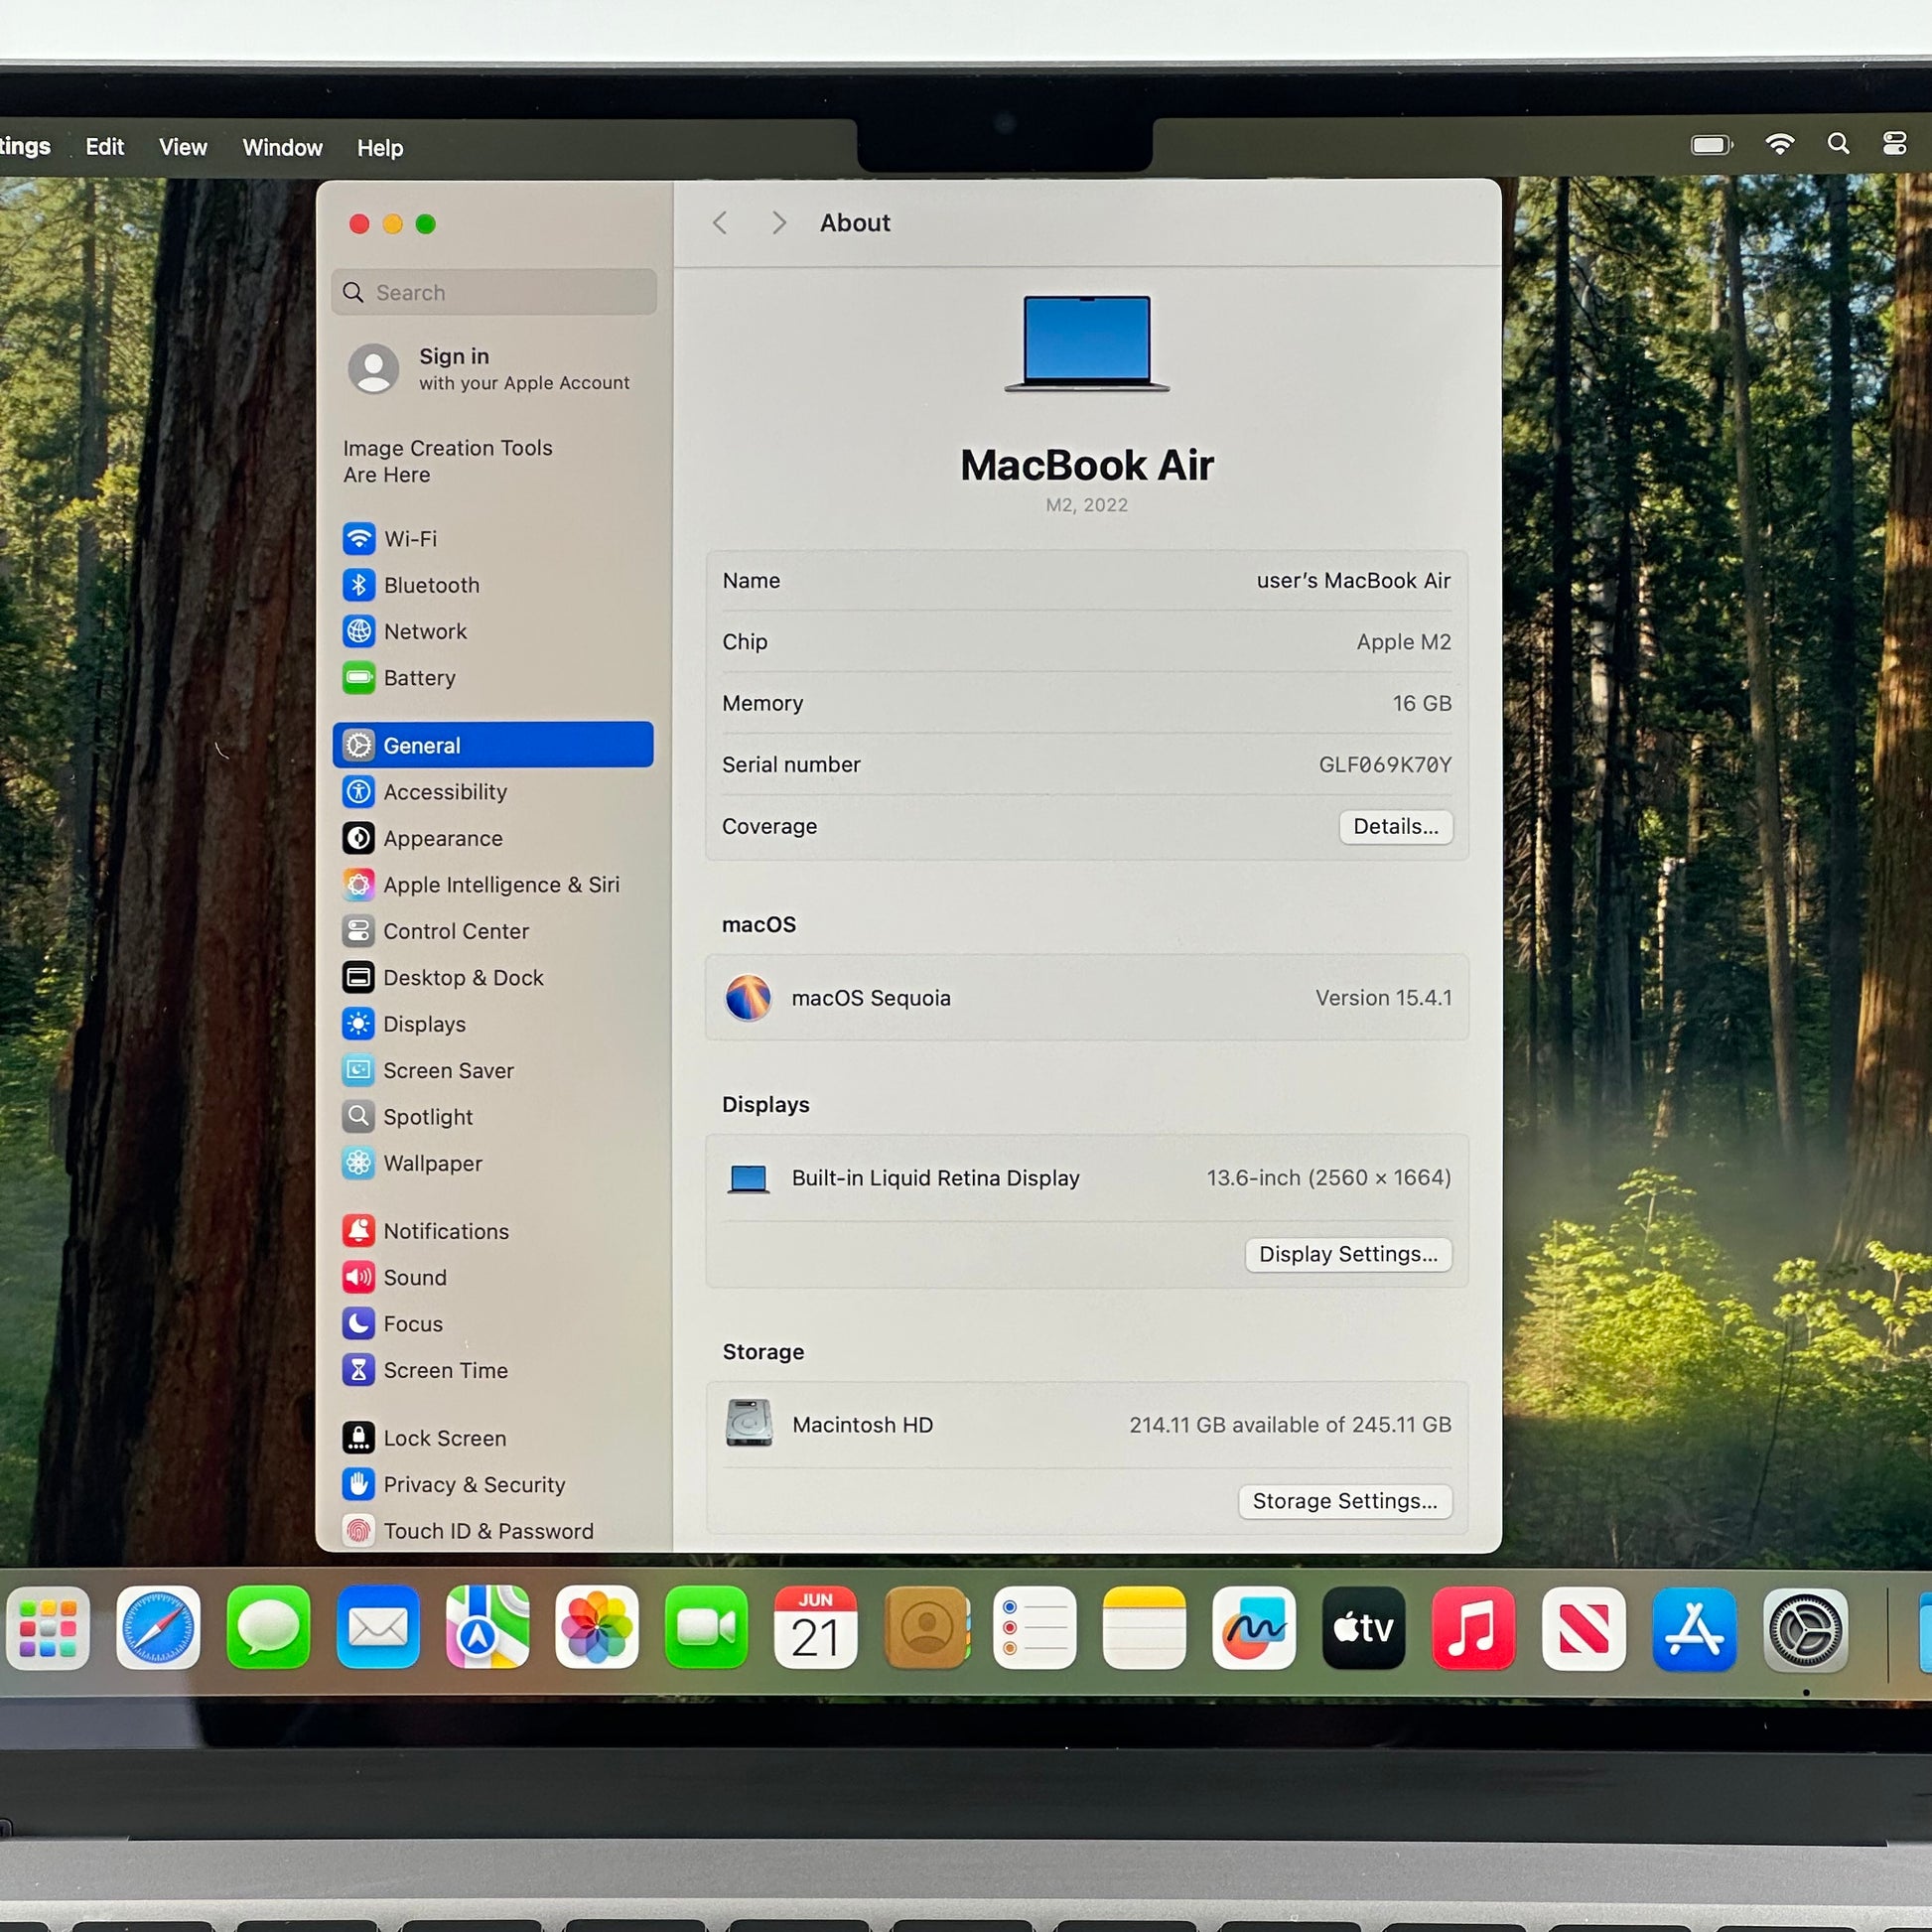This screenshot has width=1932, height=1932.
Task: Click the Built-in Liquid Retina Display row
Action: (x=1087, y=1178)
